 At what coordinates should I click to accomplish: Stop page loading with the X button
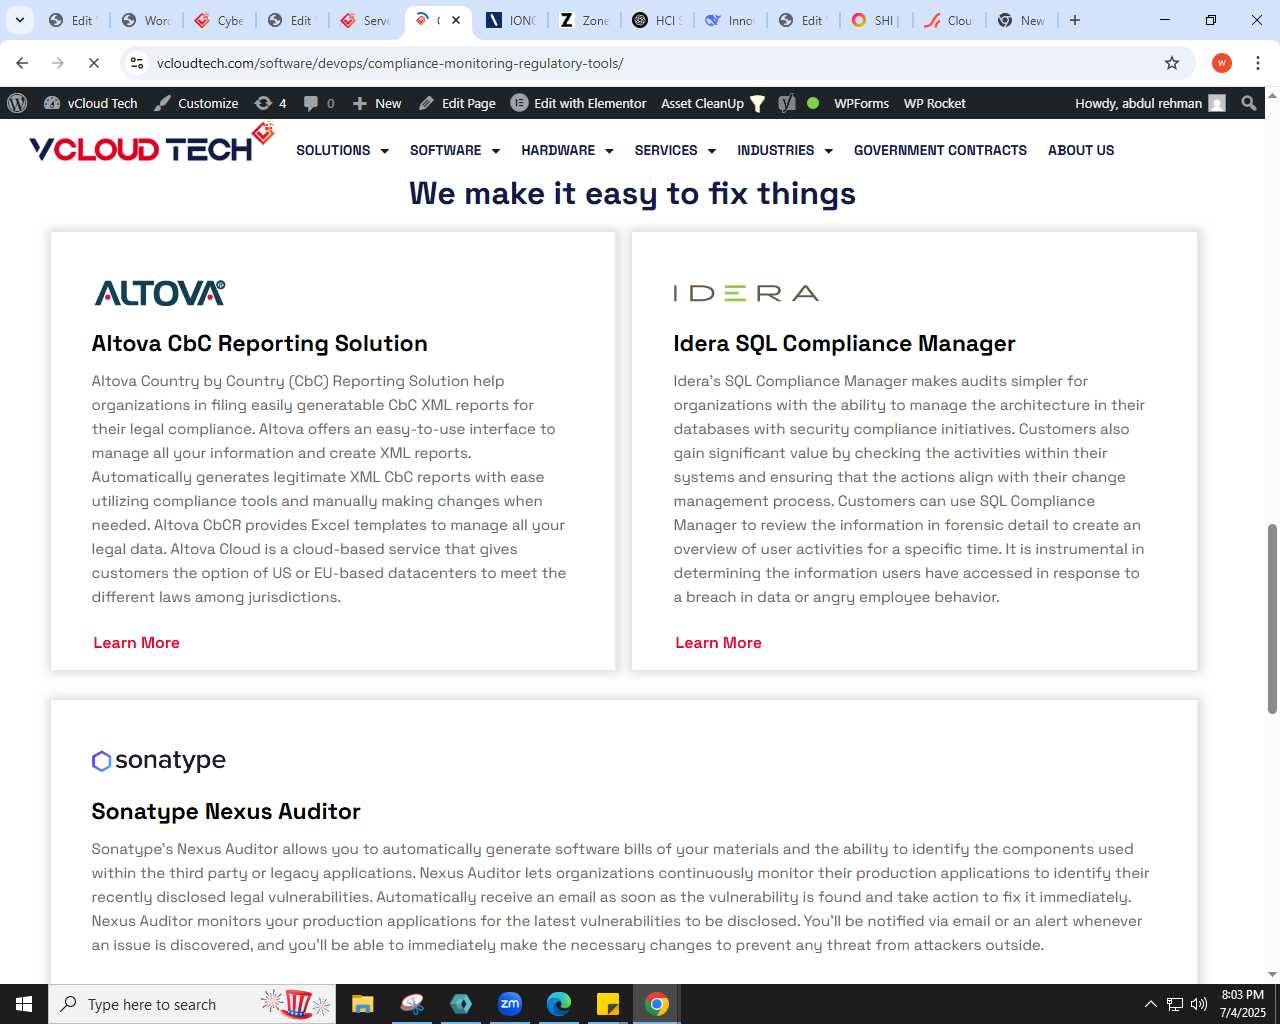[x=93, y=63]
